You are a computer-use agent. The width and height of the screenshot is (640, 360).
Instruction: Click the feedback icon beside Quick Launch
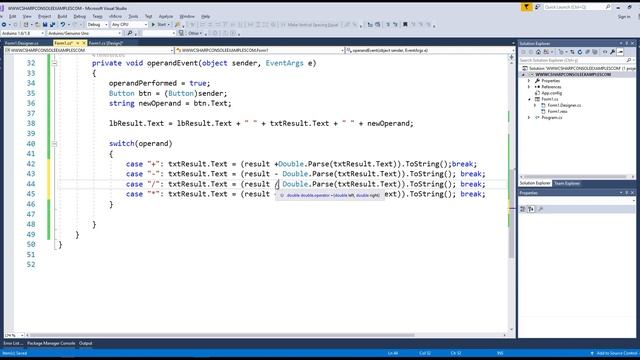pos(538,7)
